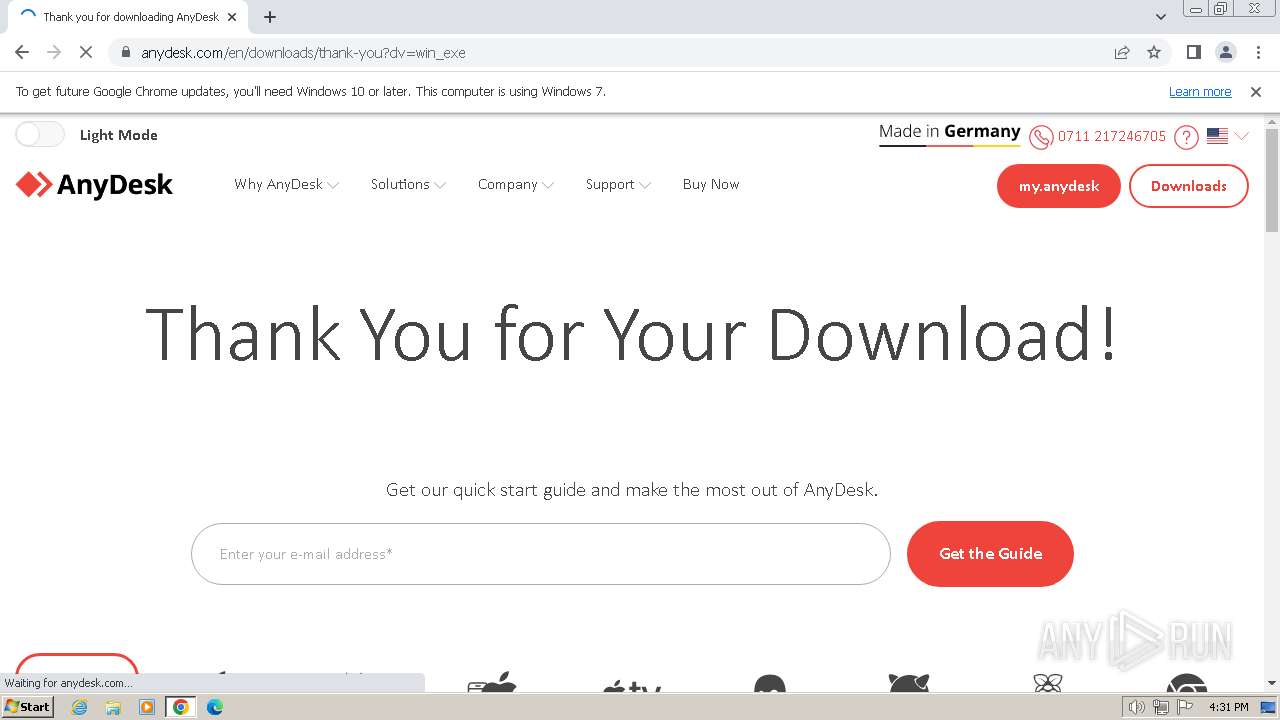Open the Windows Start menu

(28, 706)
